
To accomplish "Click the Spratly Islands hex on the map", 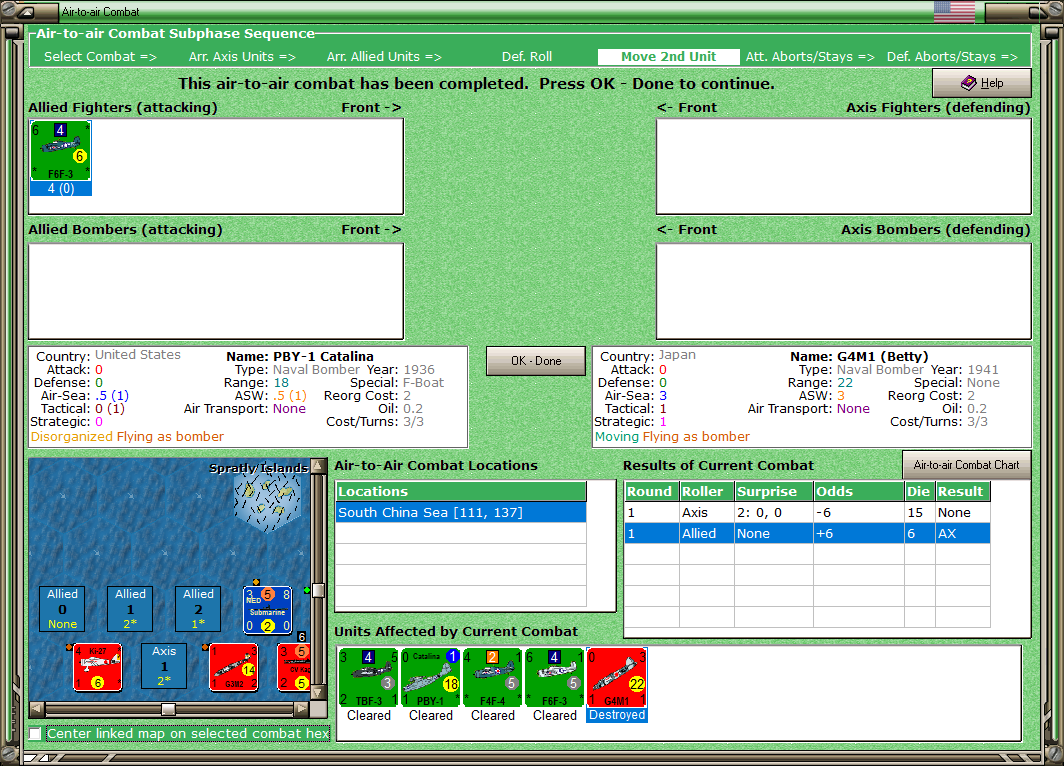I will pos(267,501).
